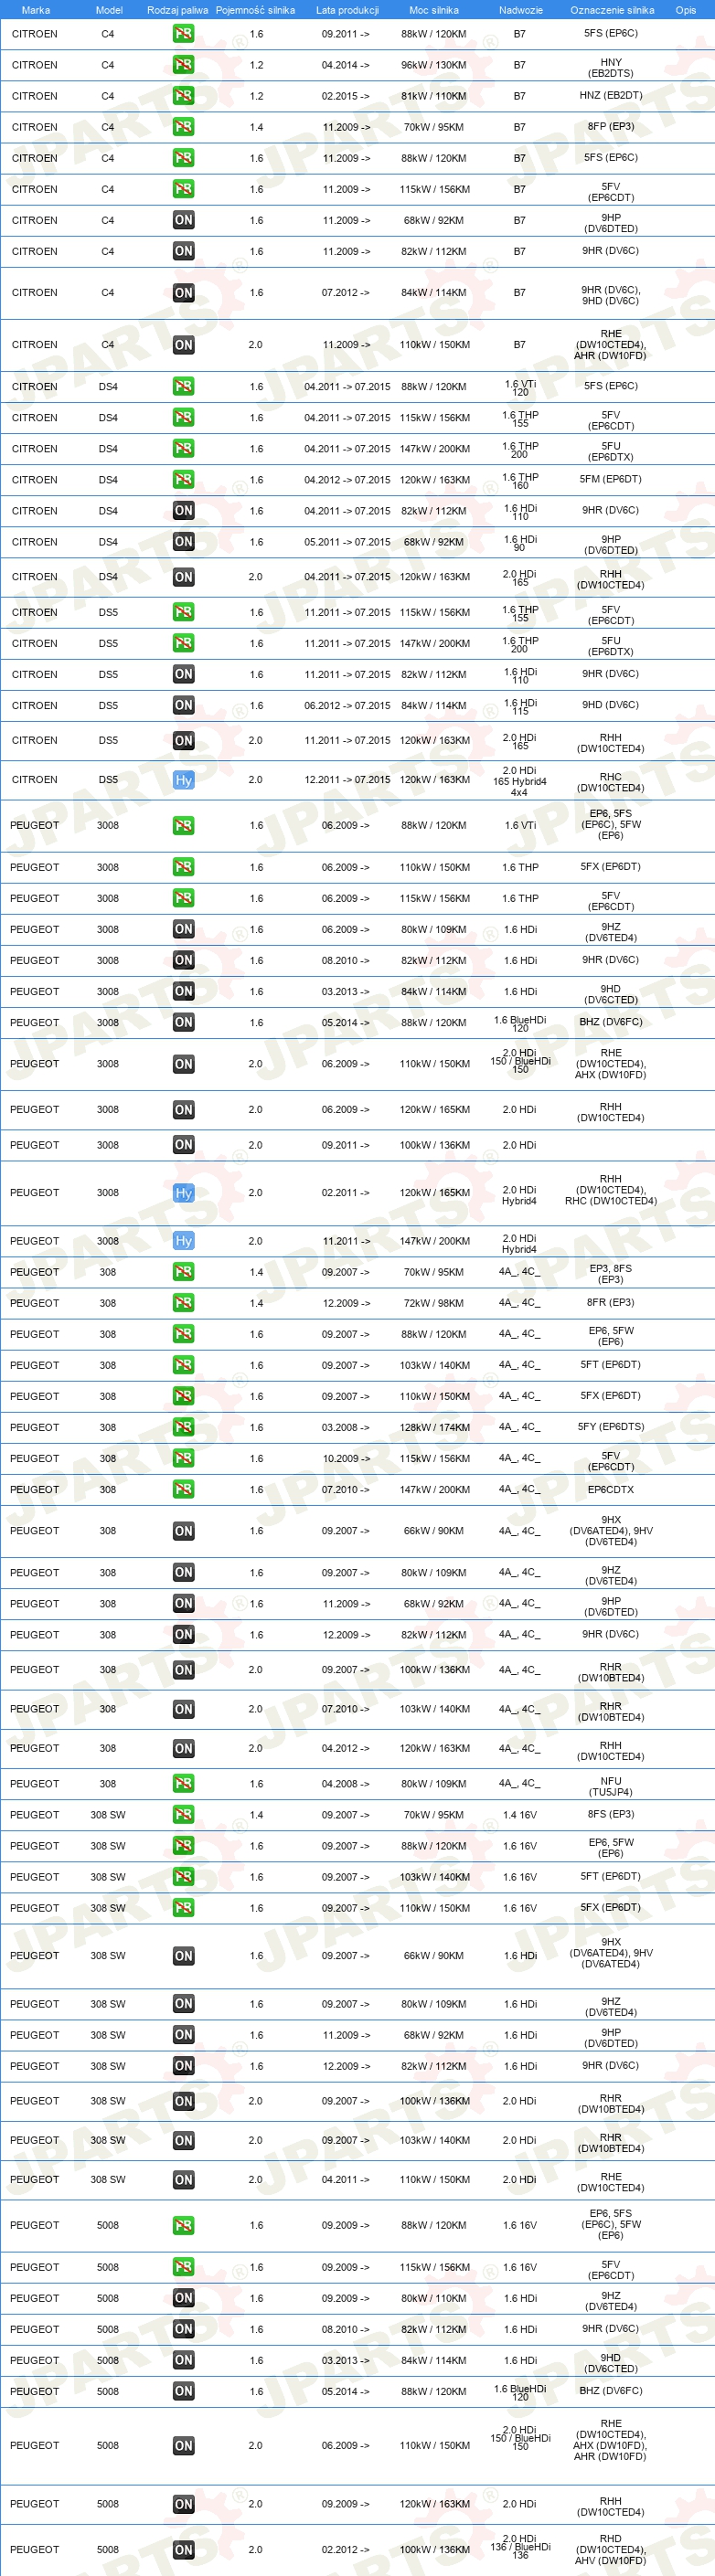Click the Nadwozie column header
Viewport: 715px width, 2576px height.
(521, 10)
